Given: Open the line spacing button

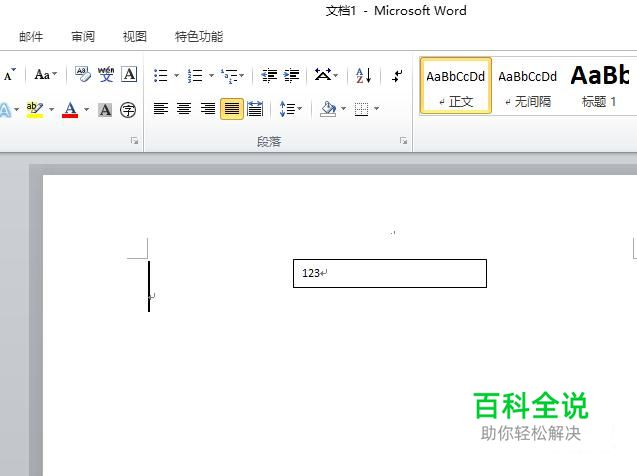Looking at the screenshot, I should [290, 109].
